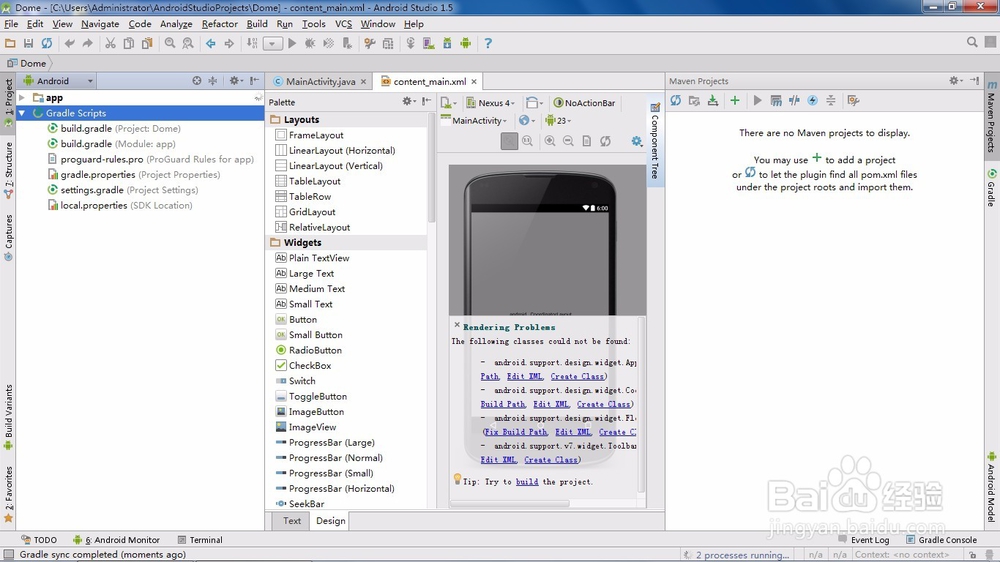The width and height of the screenshot is (1000, 562).
Task: Open the VCS menu
Action: (343, 24)
